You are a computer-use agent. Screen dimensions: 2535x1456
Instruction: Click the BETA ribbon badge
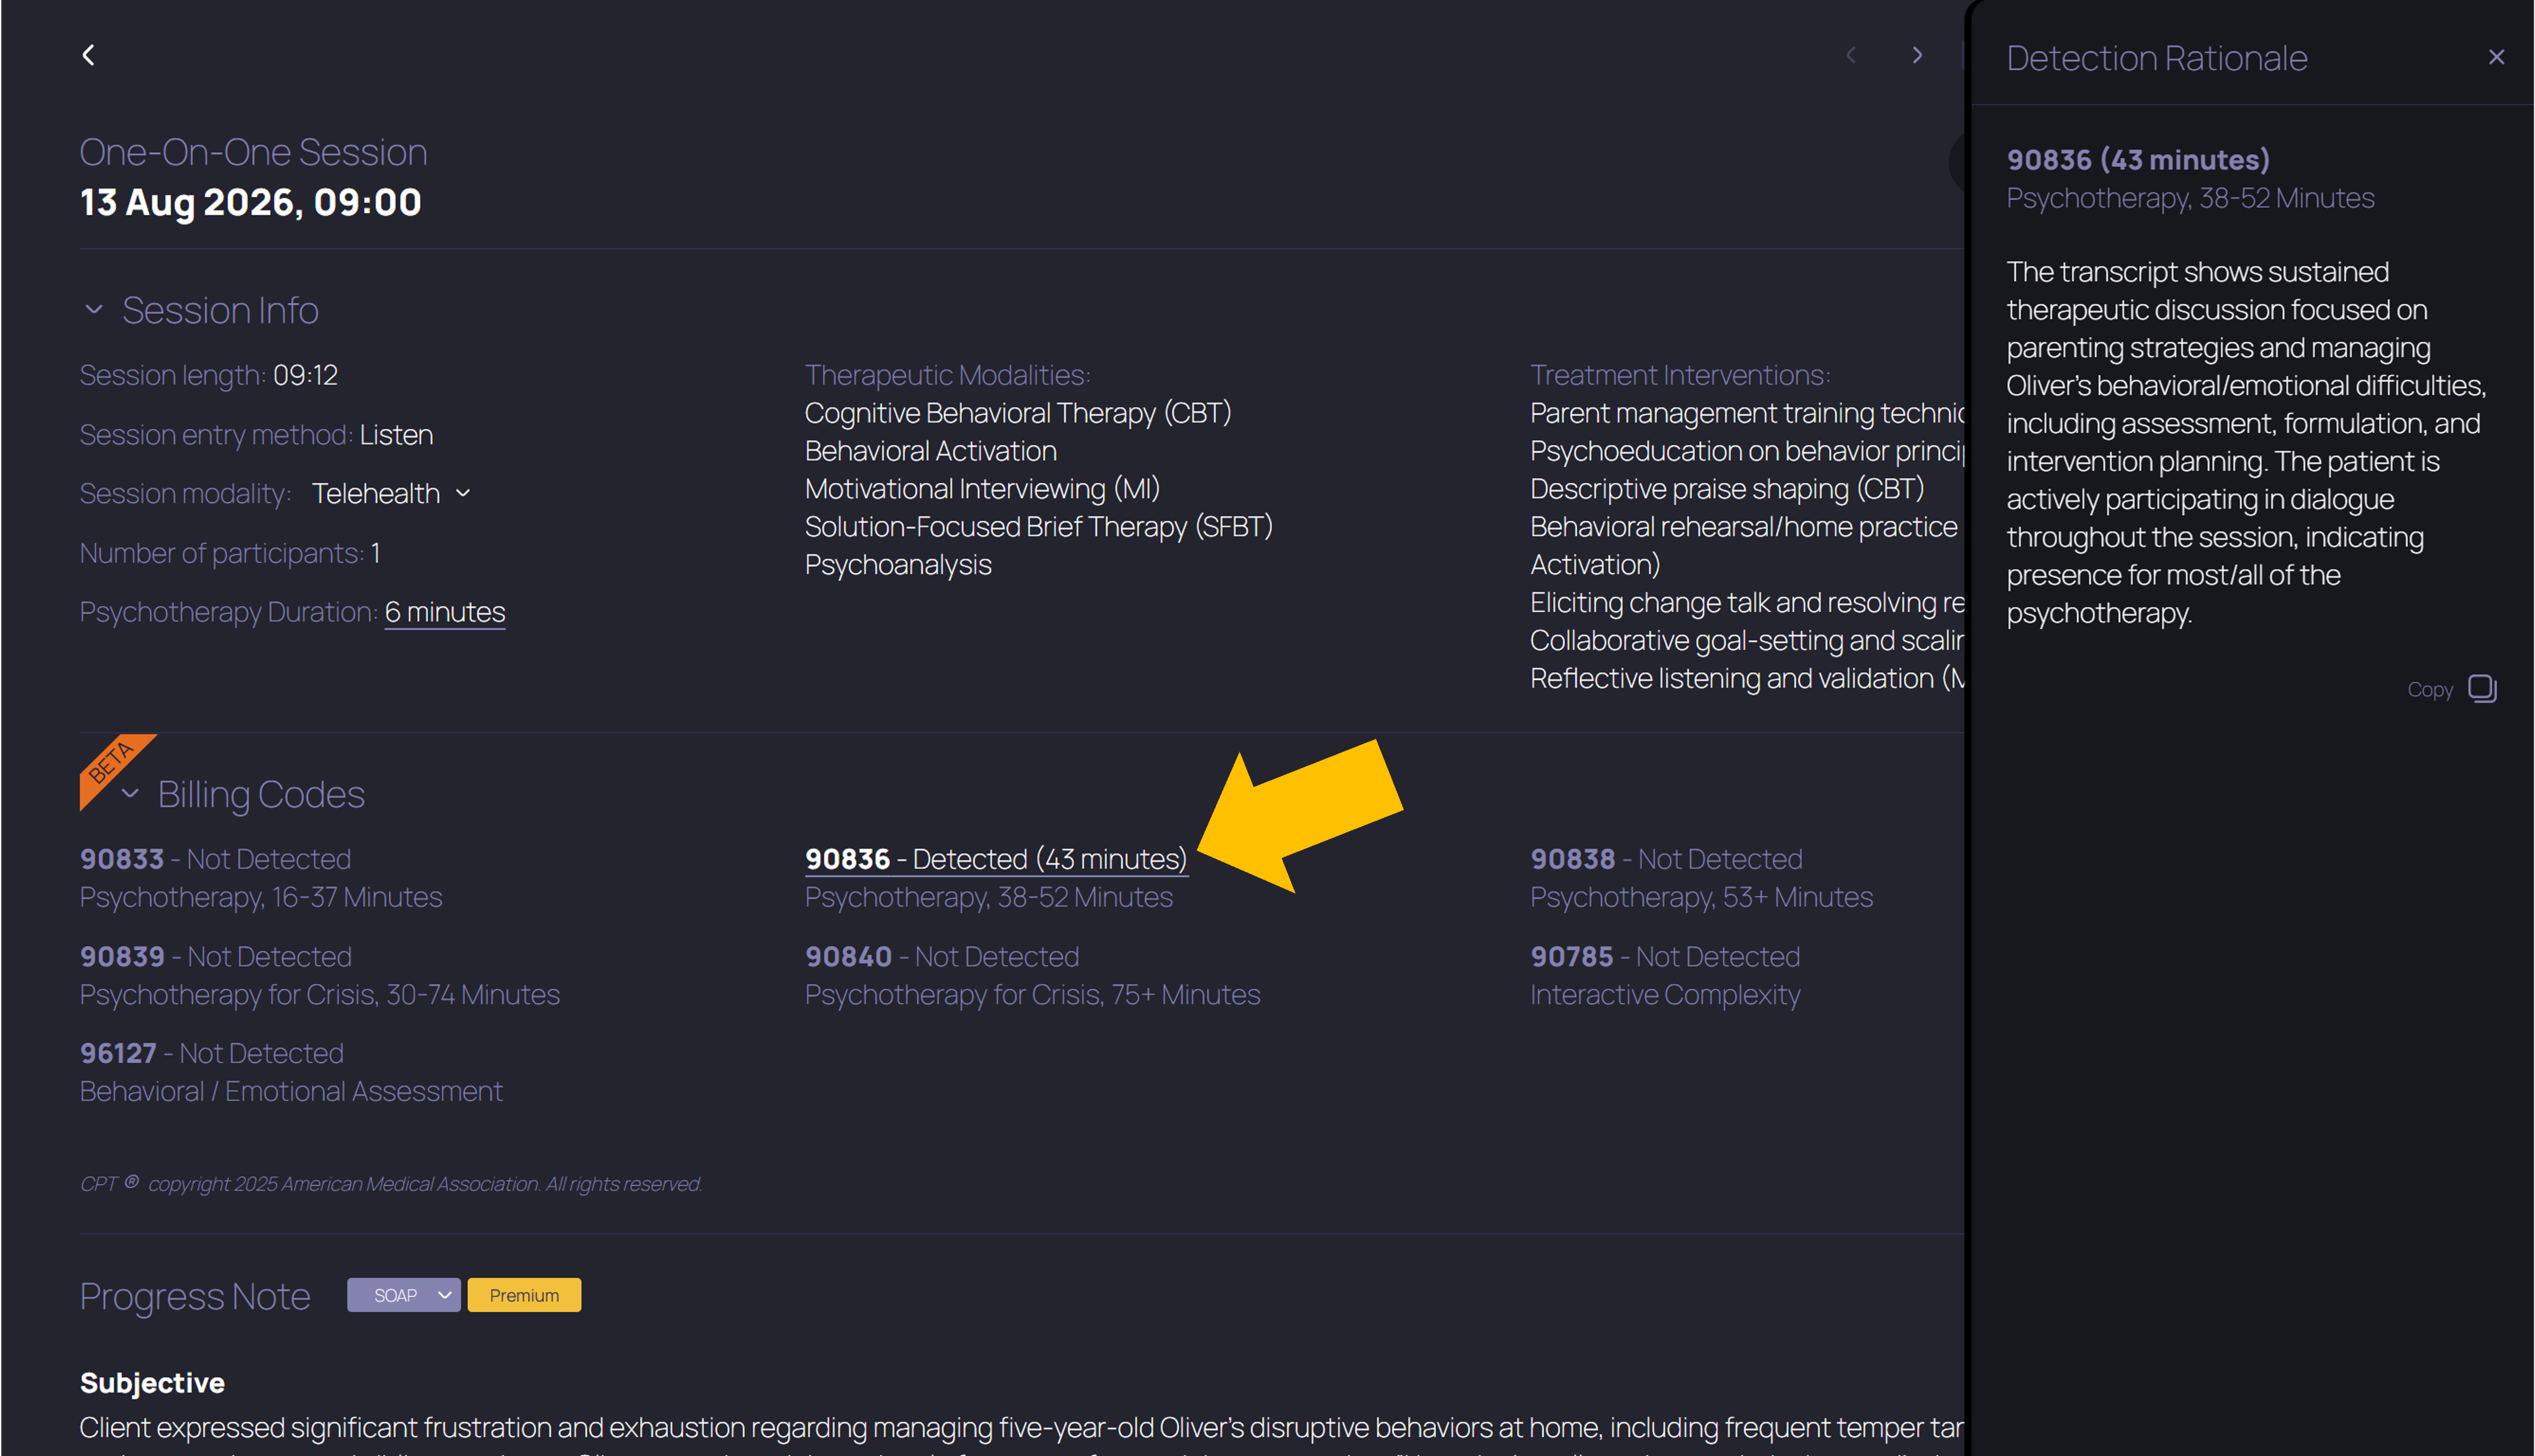click(112, 763)
